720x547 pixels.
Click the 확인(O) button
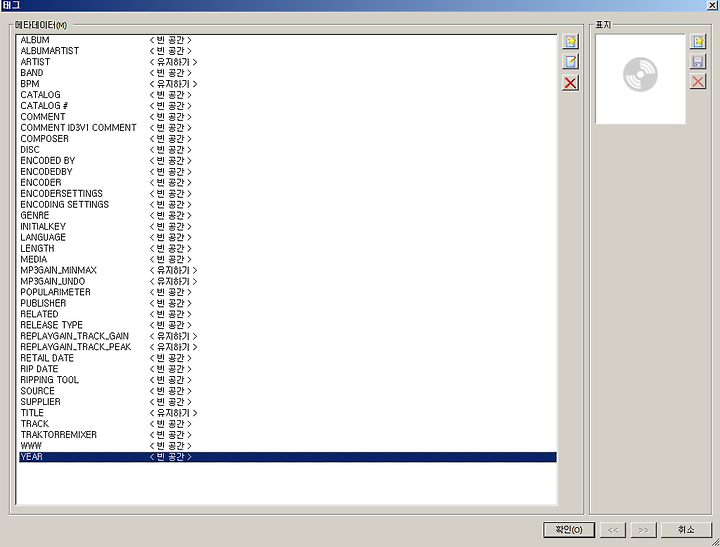click(x=569, y=530)
